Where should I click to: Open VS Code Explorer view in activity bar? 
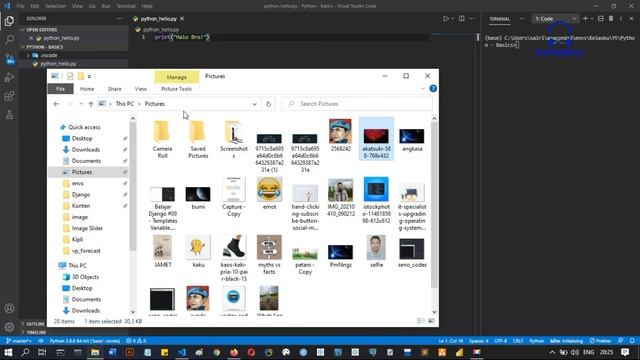[9, 20]
